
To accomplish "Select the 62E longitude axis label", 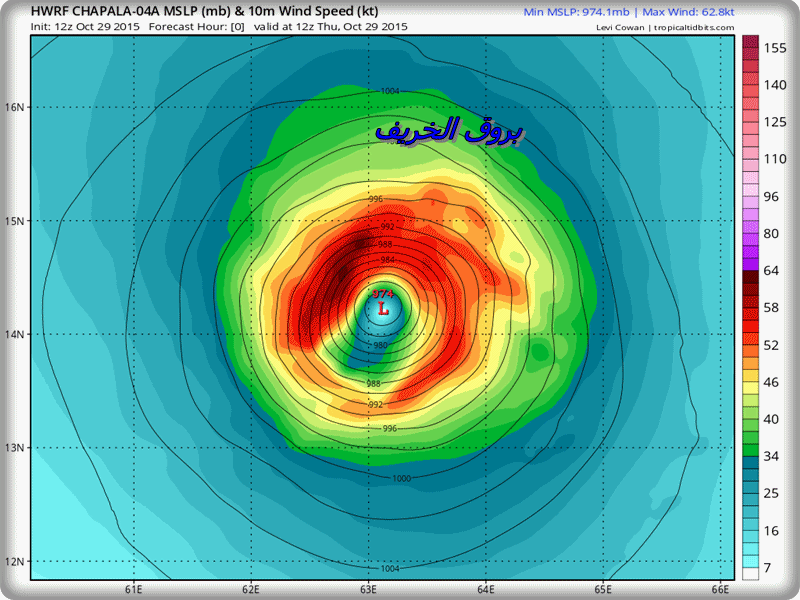I will pos(251,590).
